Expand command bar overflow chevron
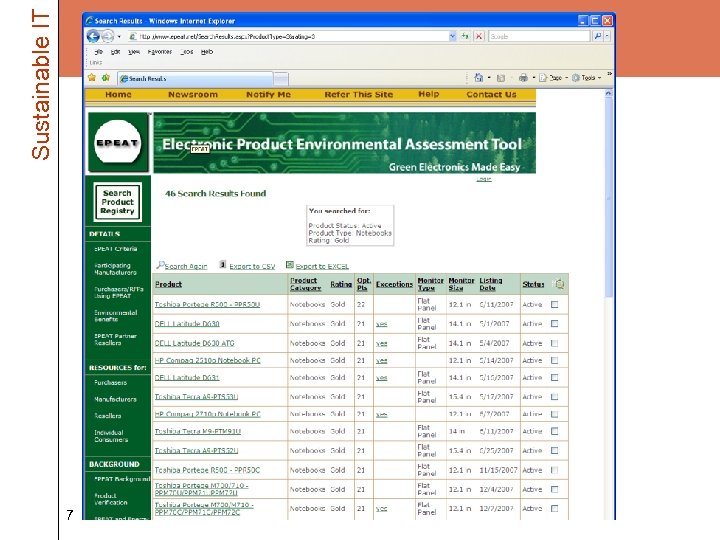Viewport: 720px width, 540px height. (x=609, y=73)
